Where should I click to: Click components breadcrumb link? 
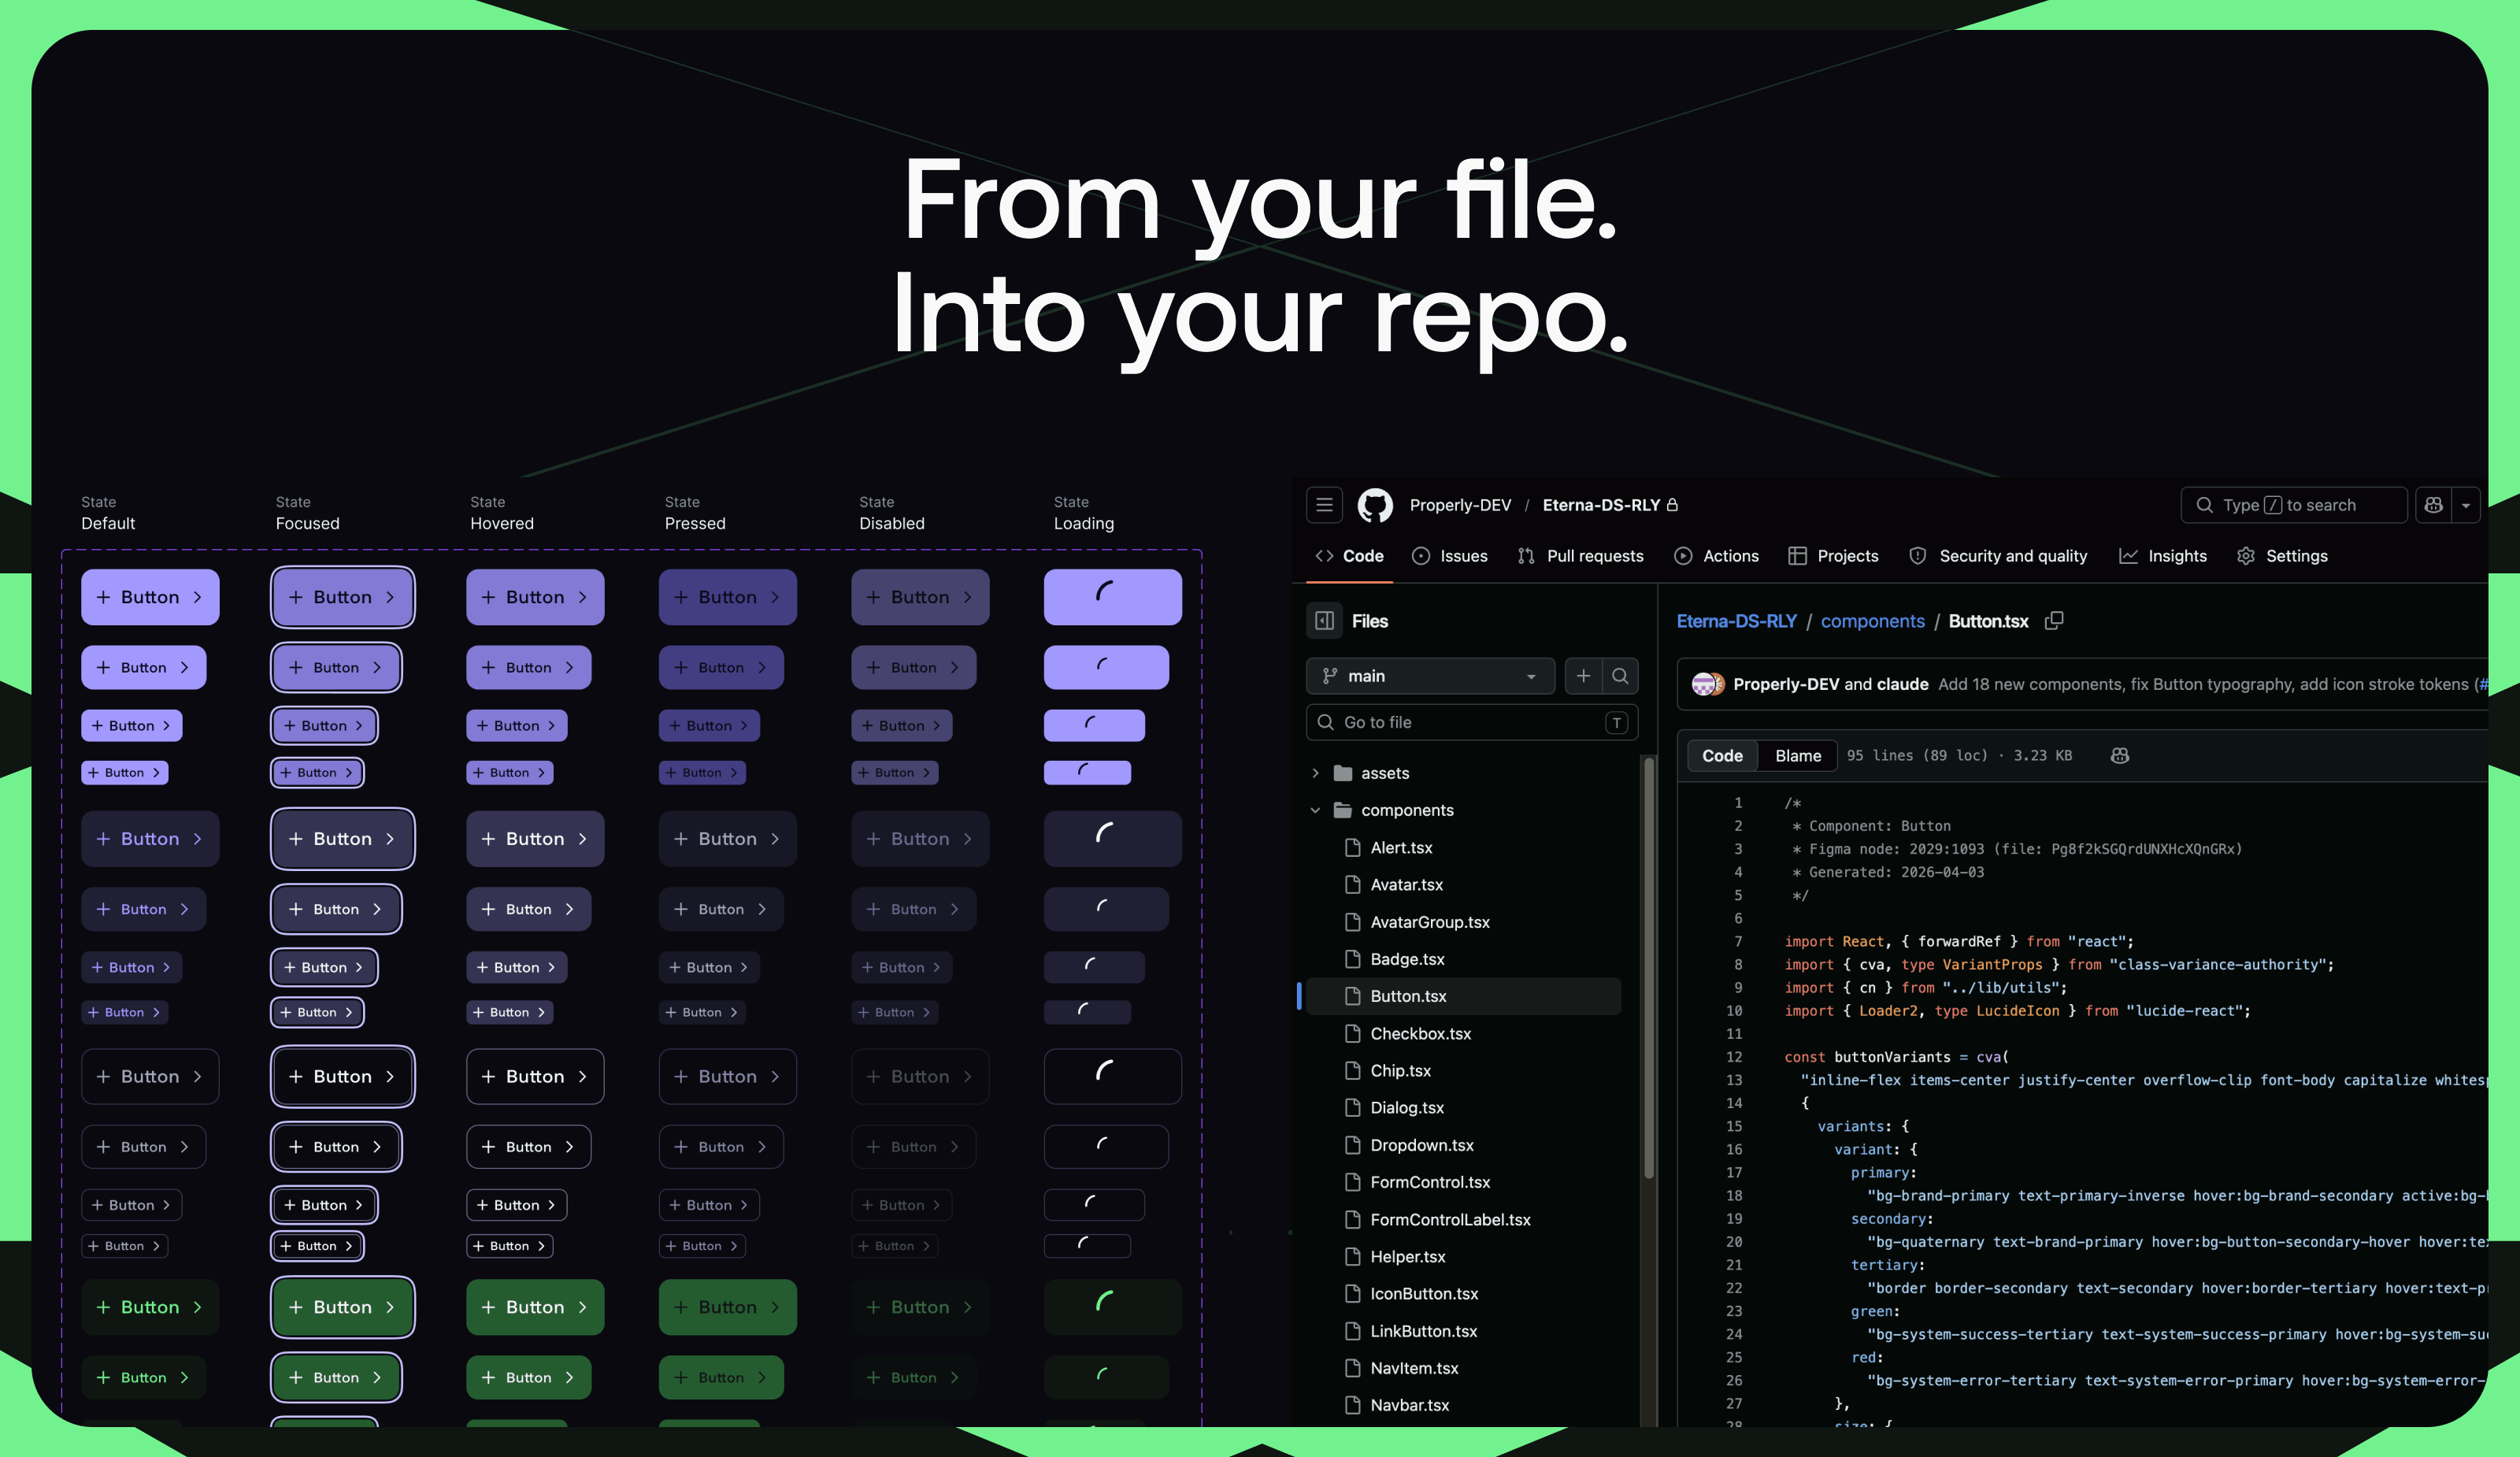tap(1872, 621)
